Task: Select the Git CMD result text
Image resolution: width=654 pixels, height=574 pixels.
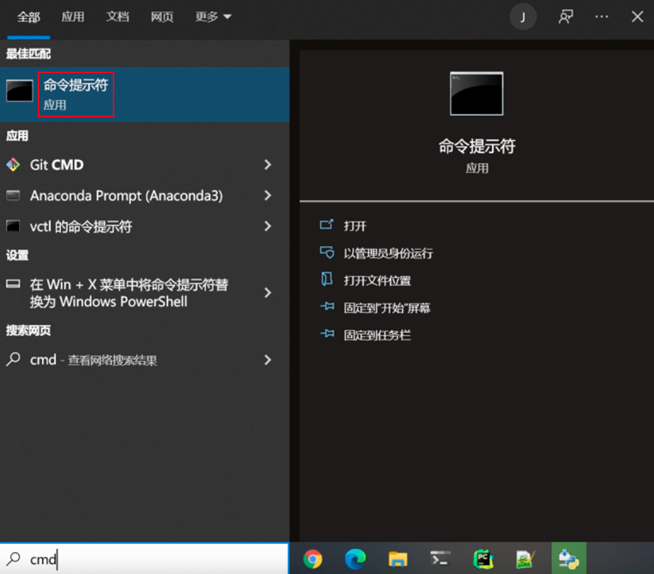Action: [x=57, y=165]
